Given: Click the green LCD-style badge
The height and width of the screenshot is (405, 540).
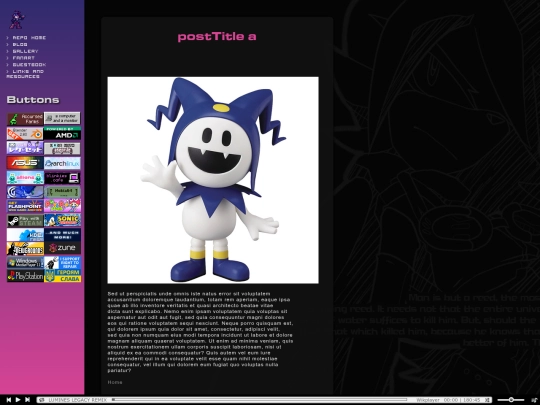Looking at the screenshot, I should tap(62, 192).
